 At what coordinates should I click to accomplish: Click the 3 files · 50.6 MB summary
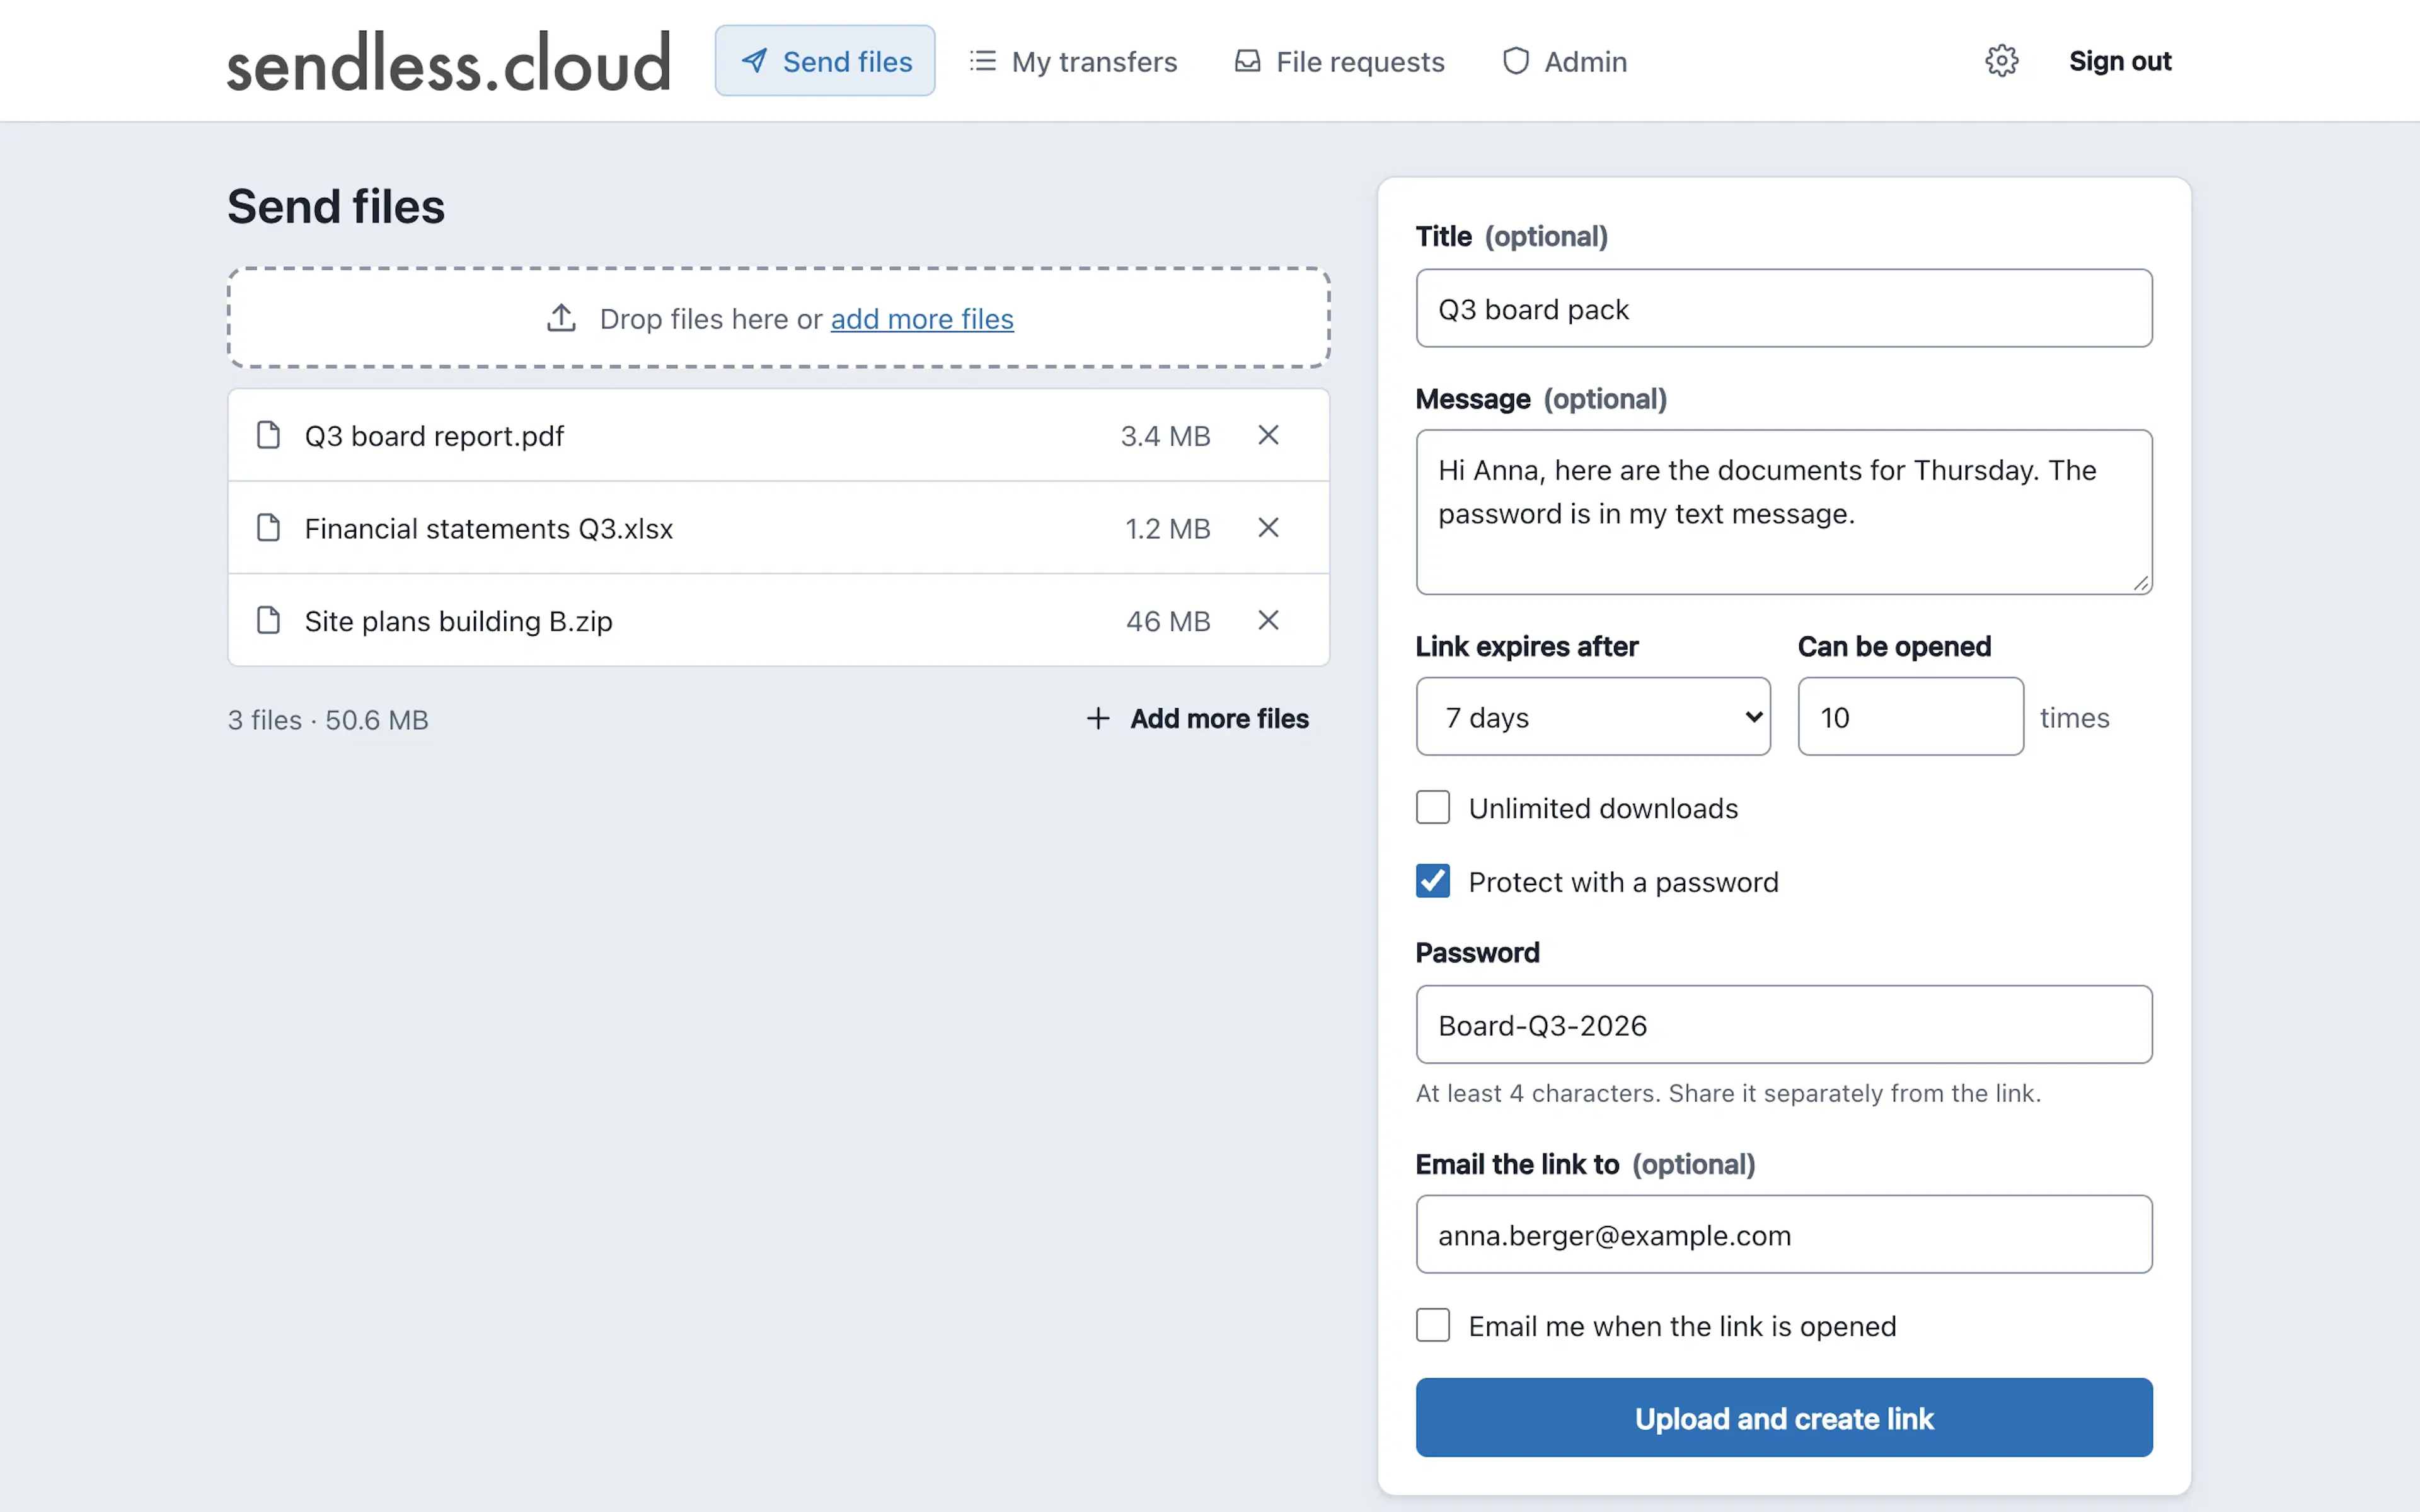pos(328,720)
